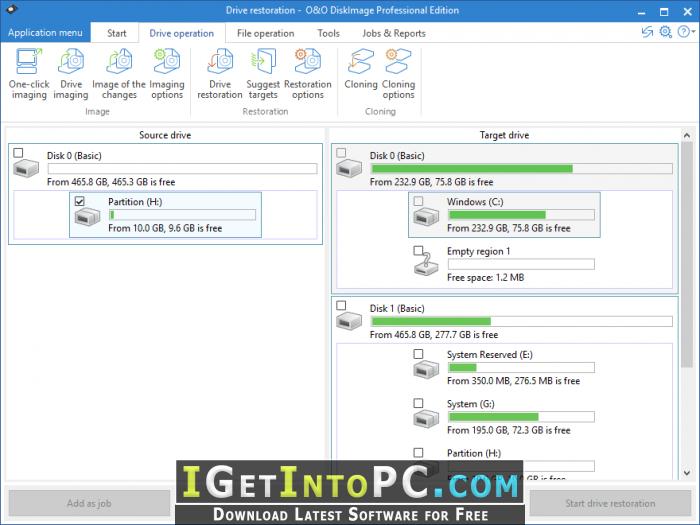This screenshot has height=525, width=700.
Task: Open Cloning options
Action: [x=398, y=74]
